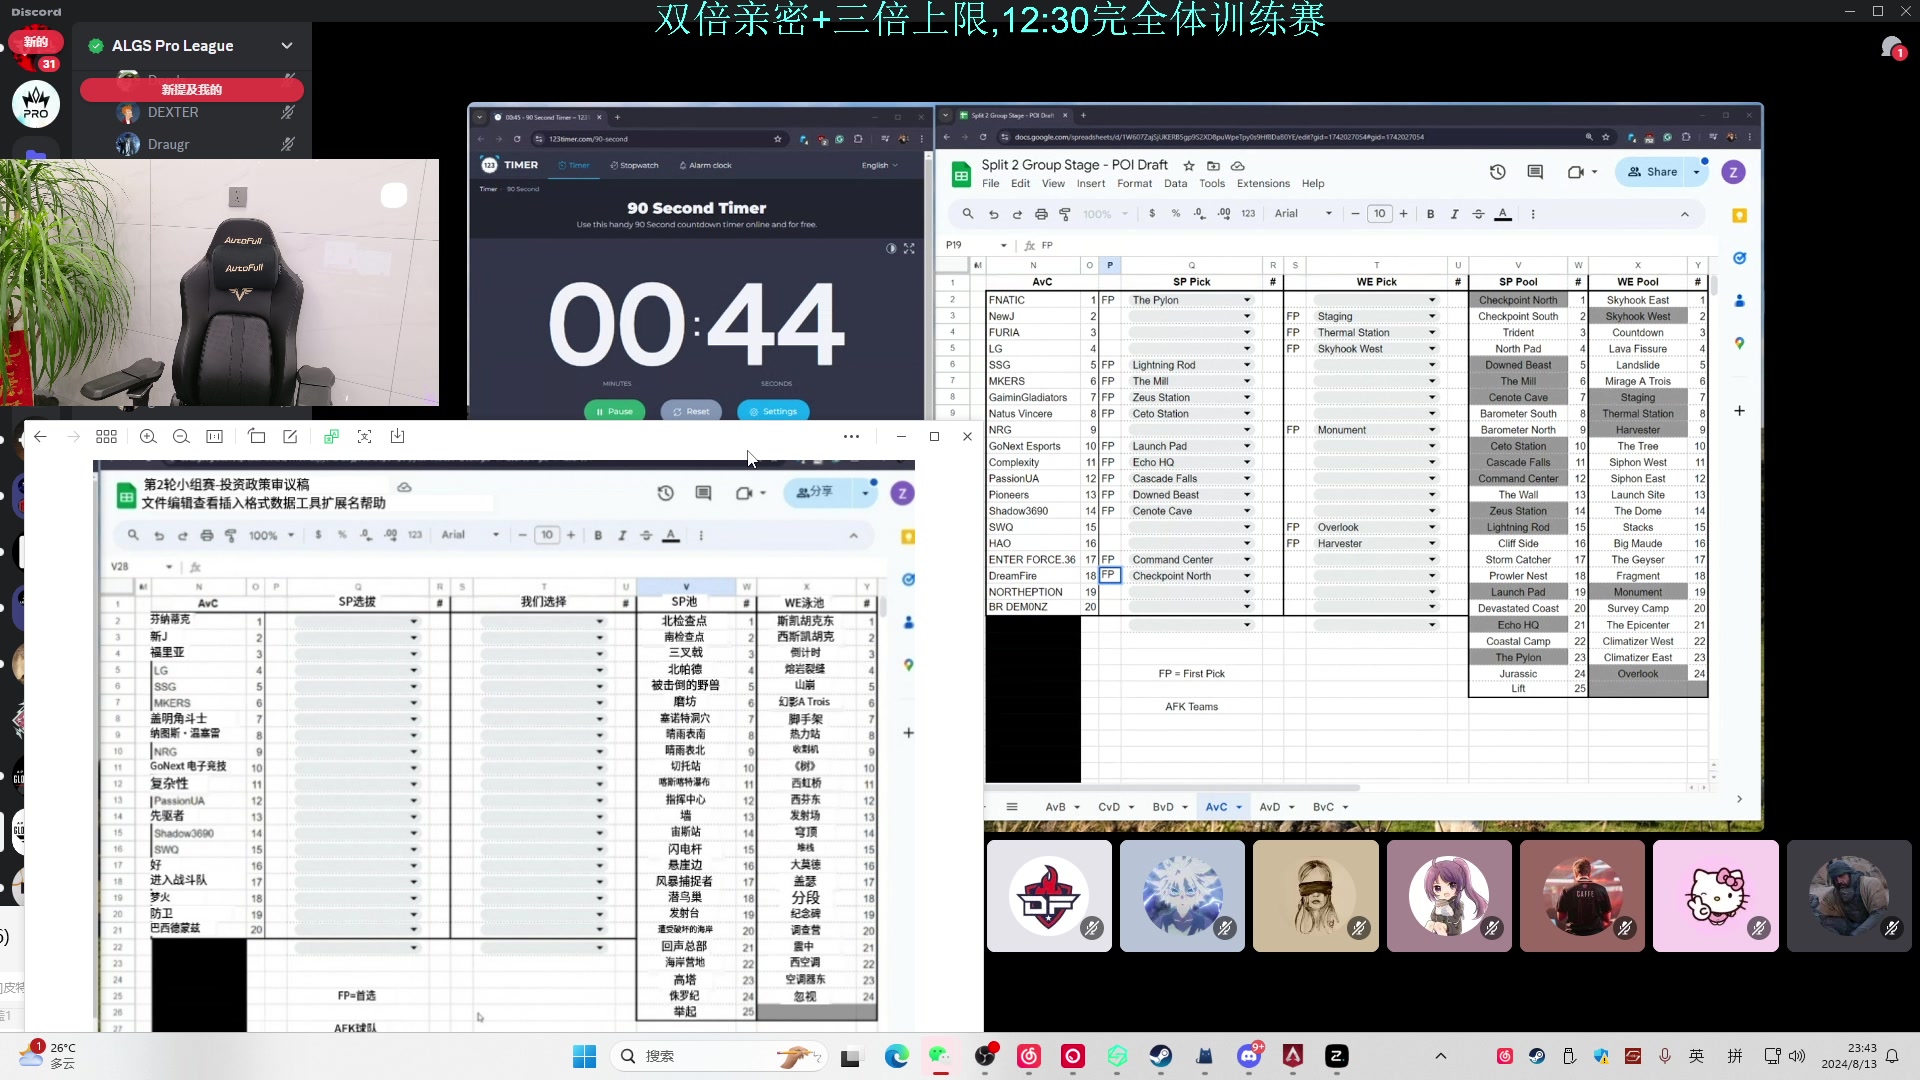Viewport: 1920px width, 1080px height.
Task: Open the Alarm clock tab on 123timer
Action: click(705, 166)
